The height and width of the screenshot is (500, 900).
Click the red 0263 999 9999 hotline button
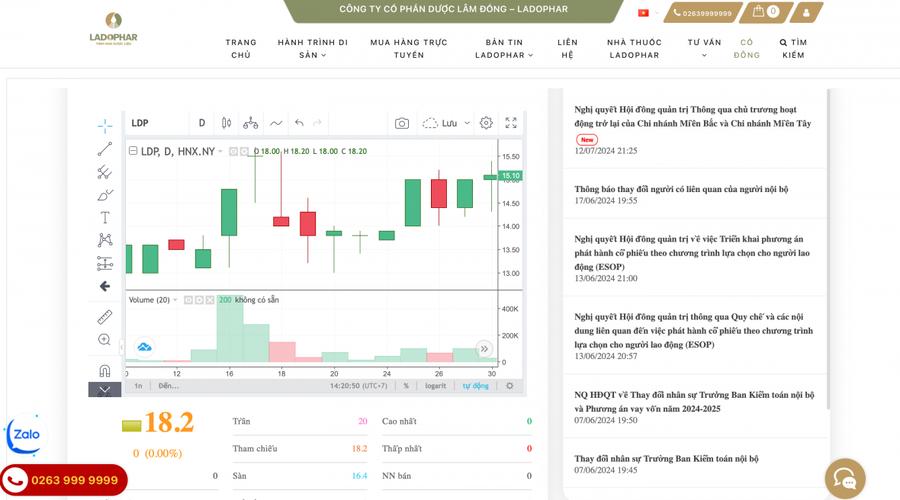coord(63,480)
